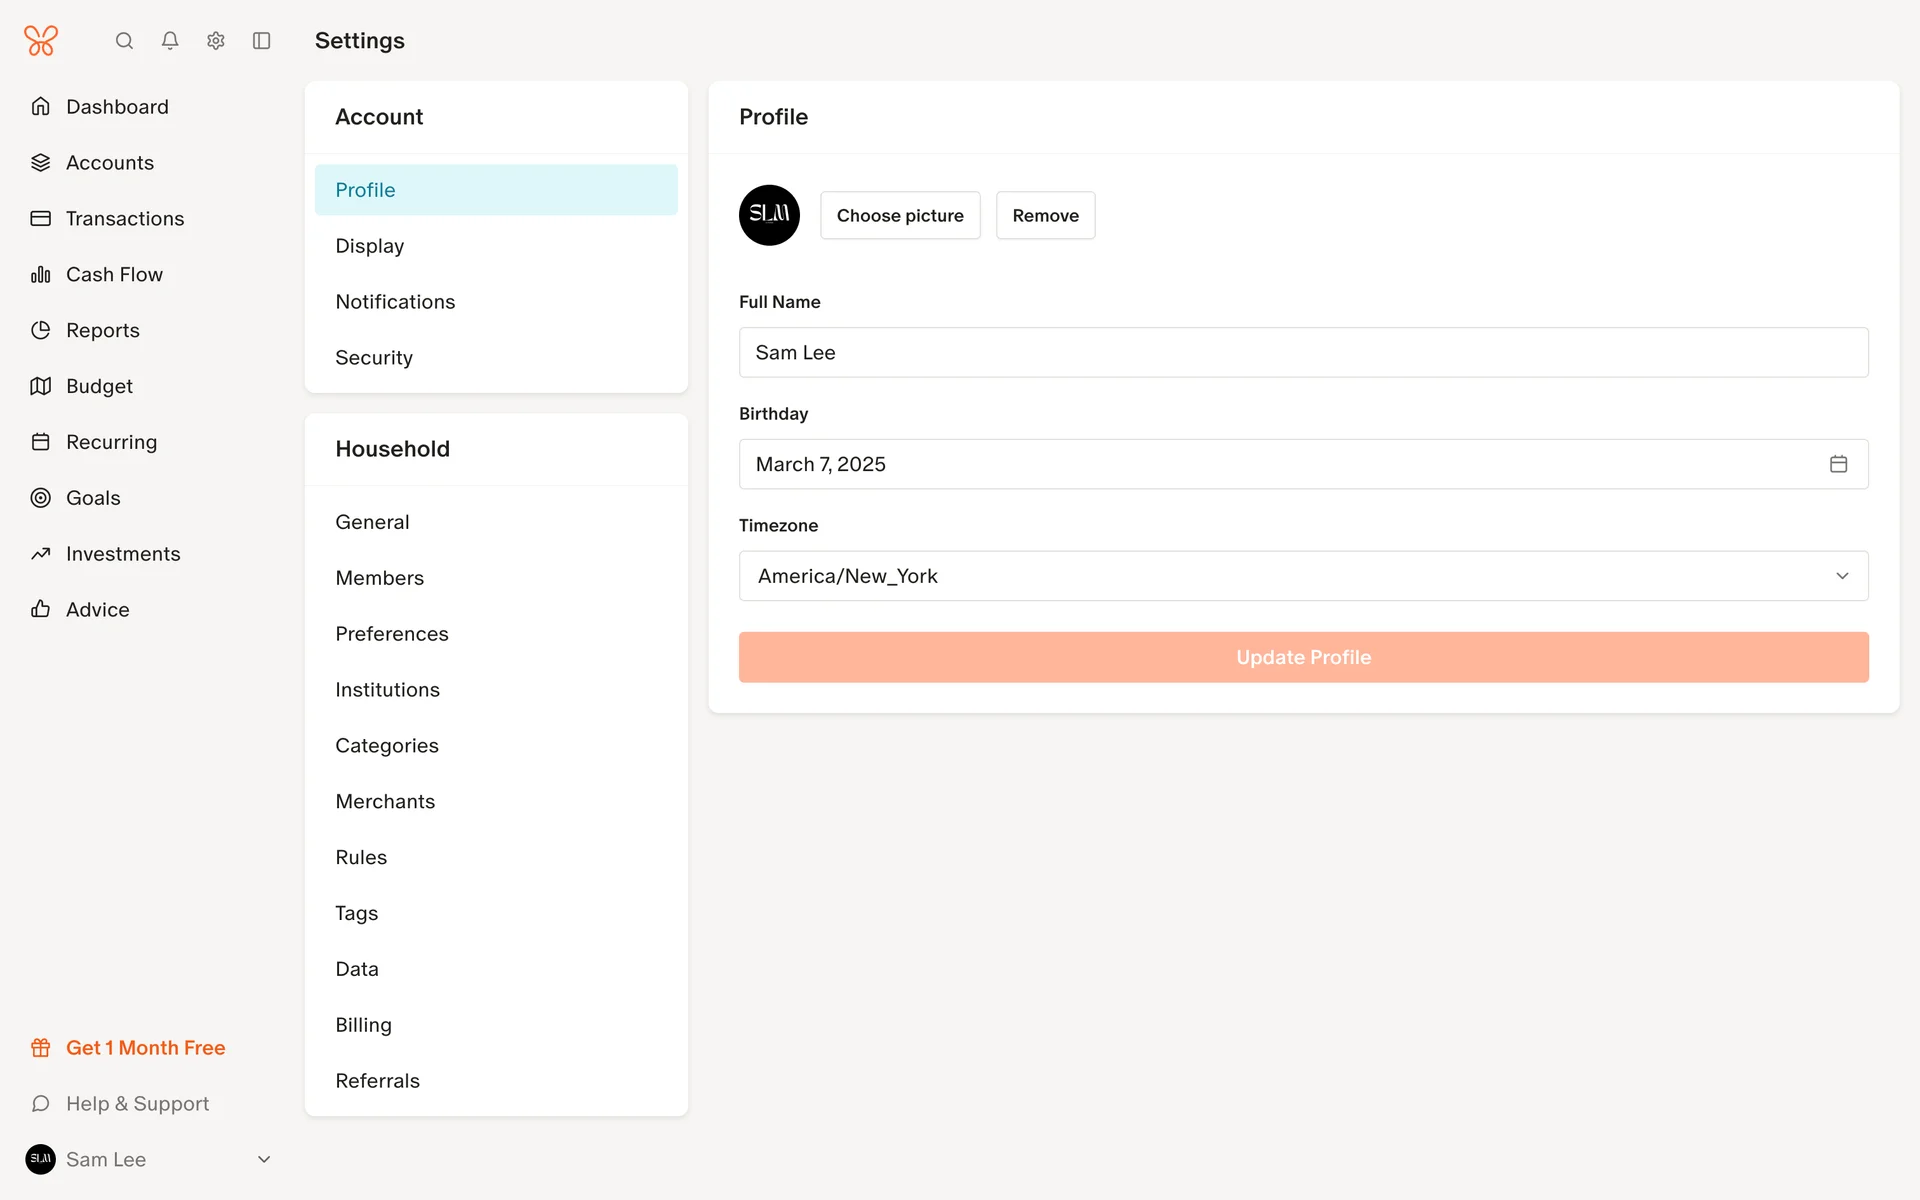Click the Goals target icon

(41, 498)
